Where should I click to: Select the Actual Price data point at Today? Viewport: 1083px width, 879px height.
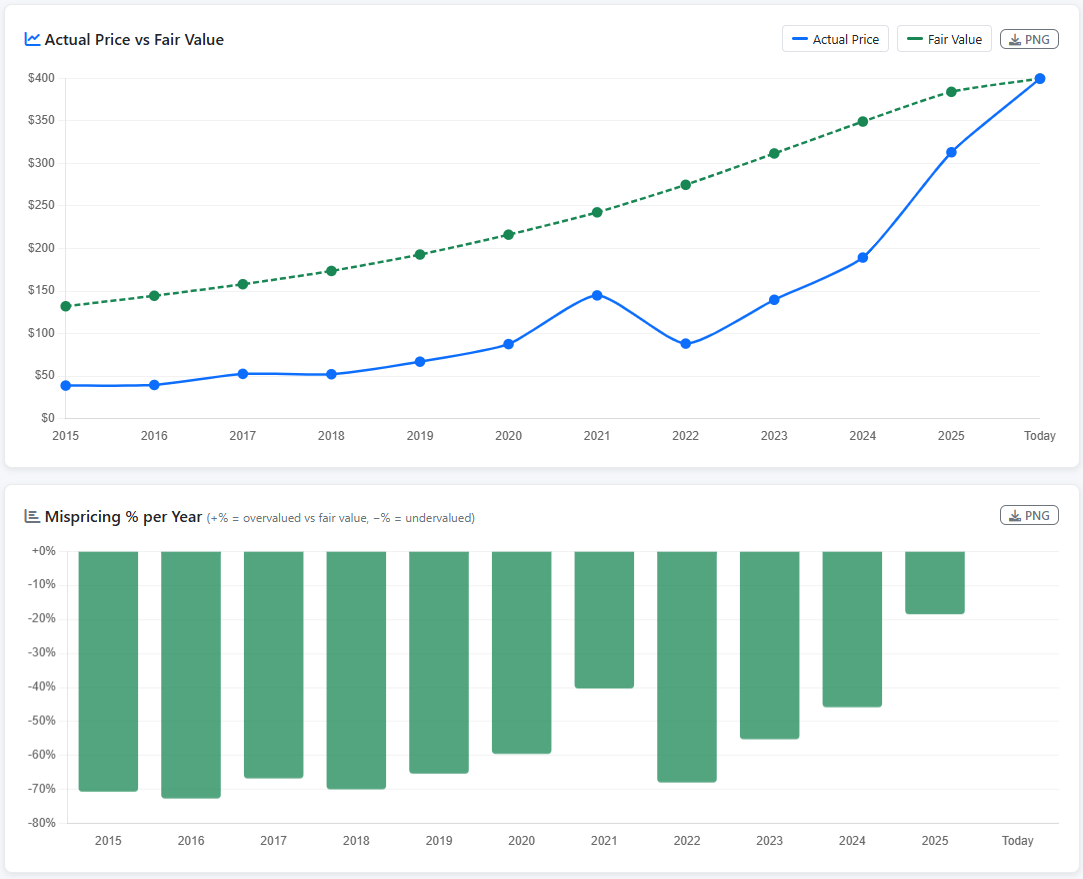[x=1039, y=79]
